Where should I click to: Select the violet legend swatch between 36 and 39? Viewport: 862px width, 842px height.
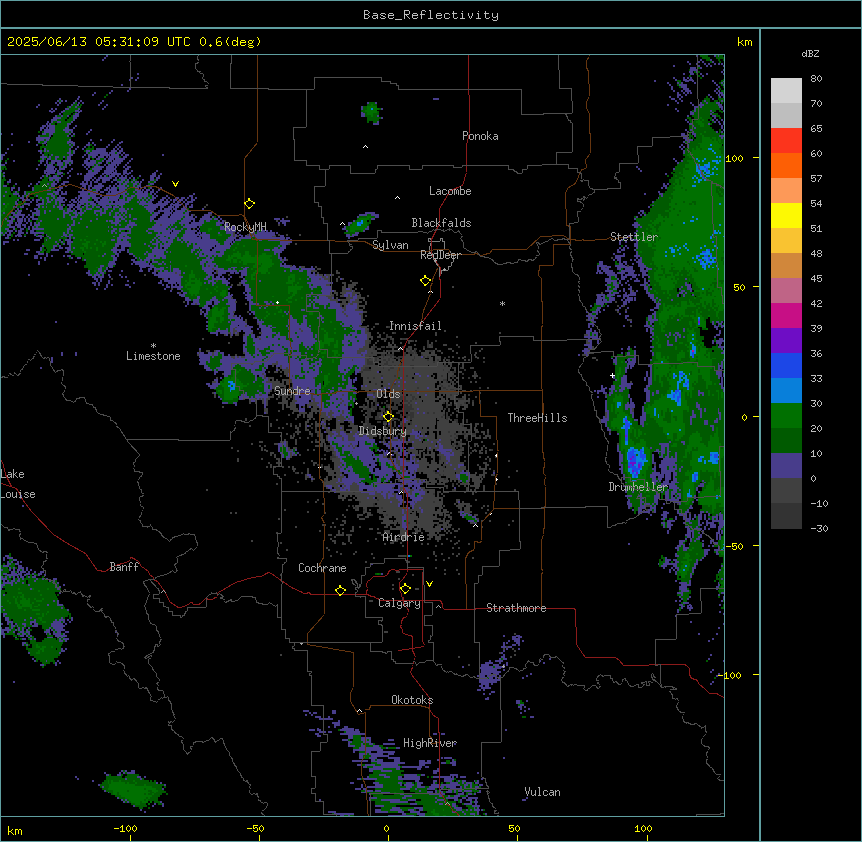[786, 341]
